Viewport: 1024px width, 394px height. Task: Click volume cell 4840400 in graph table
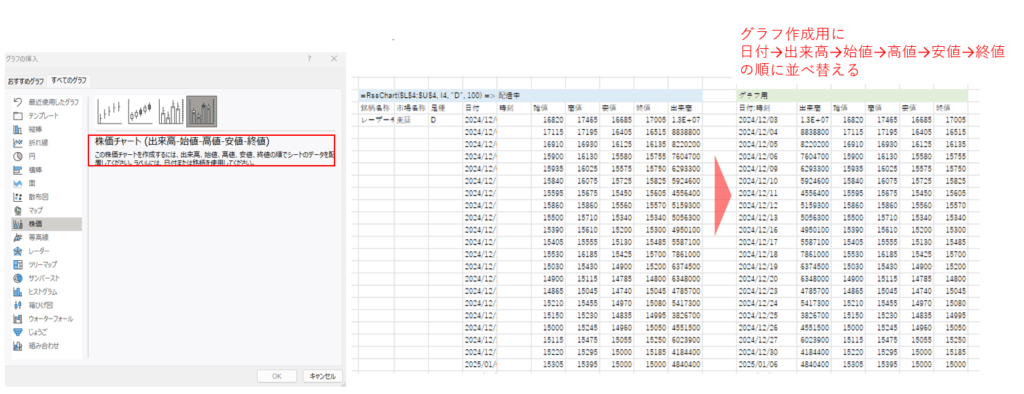click(x=814, y=366)
